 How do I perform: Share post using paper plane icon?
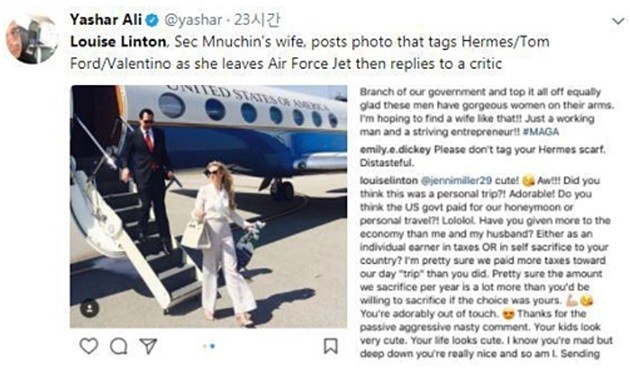point(148,346)
